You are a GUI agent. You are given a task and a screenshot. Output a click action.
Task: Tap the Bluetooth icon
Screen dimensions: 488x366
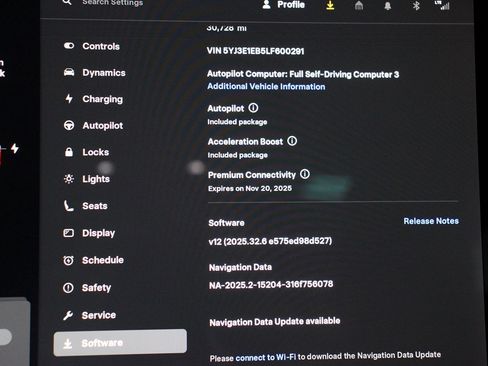click(416, 5)
